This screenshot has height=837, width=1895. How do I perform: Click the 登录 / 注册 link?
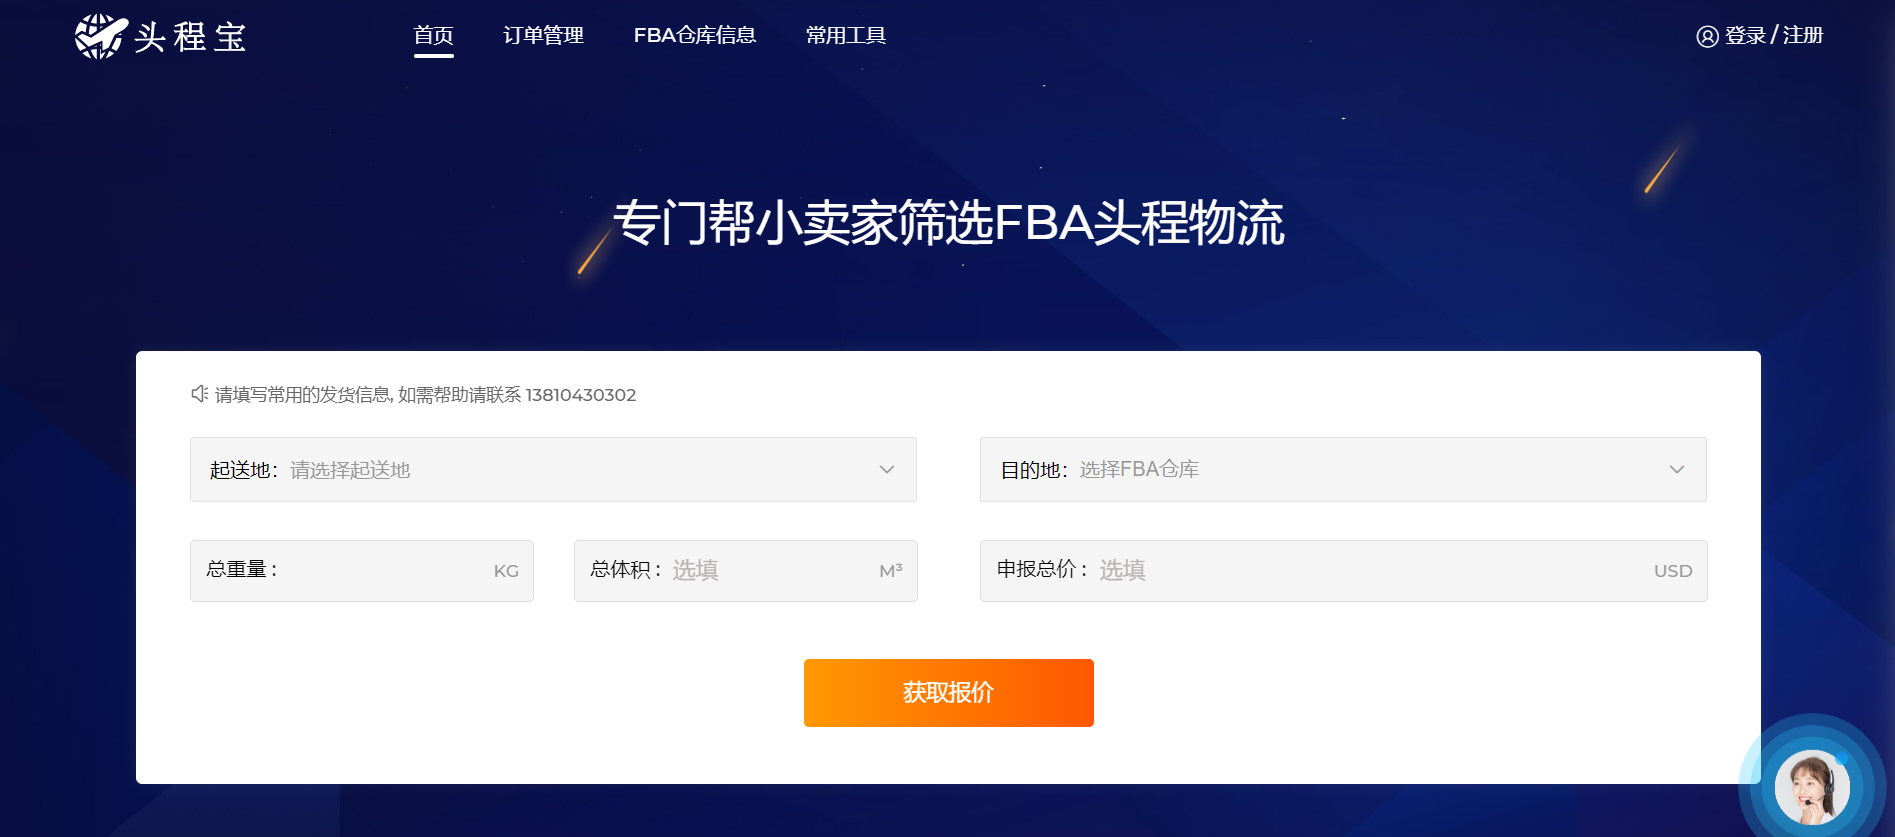tap(1773, 36)
